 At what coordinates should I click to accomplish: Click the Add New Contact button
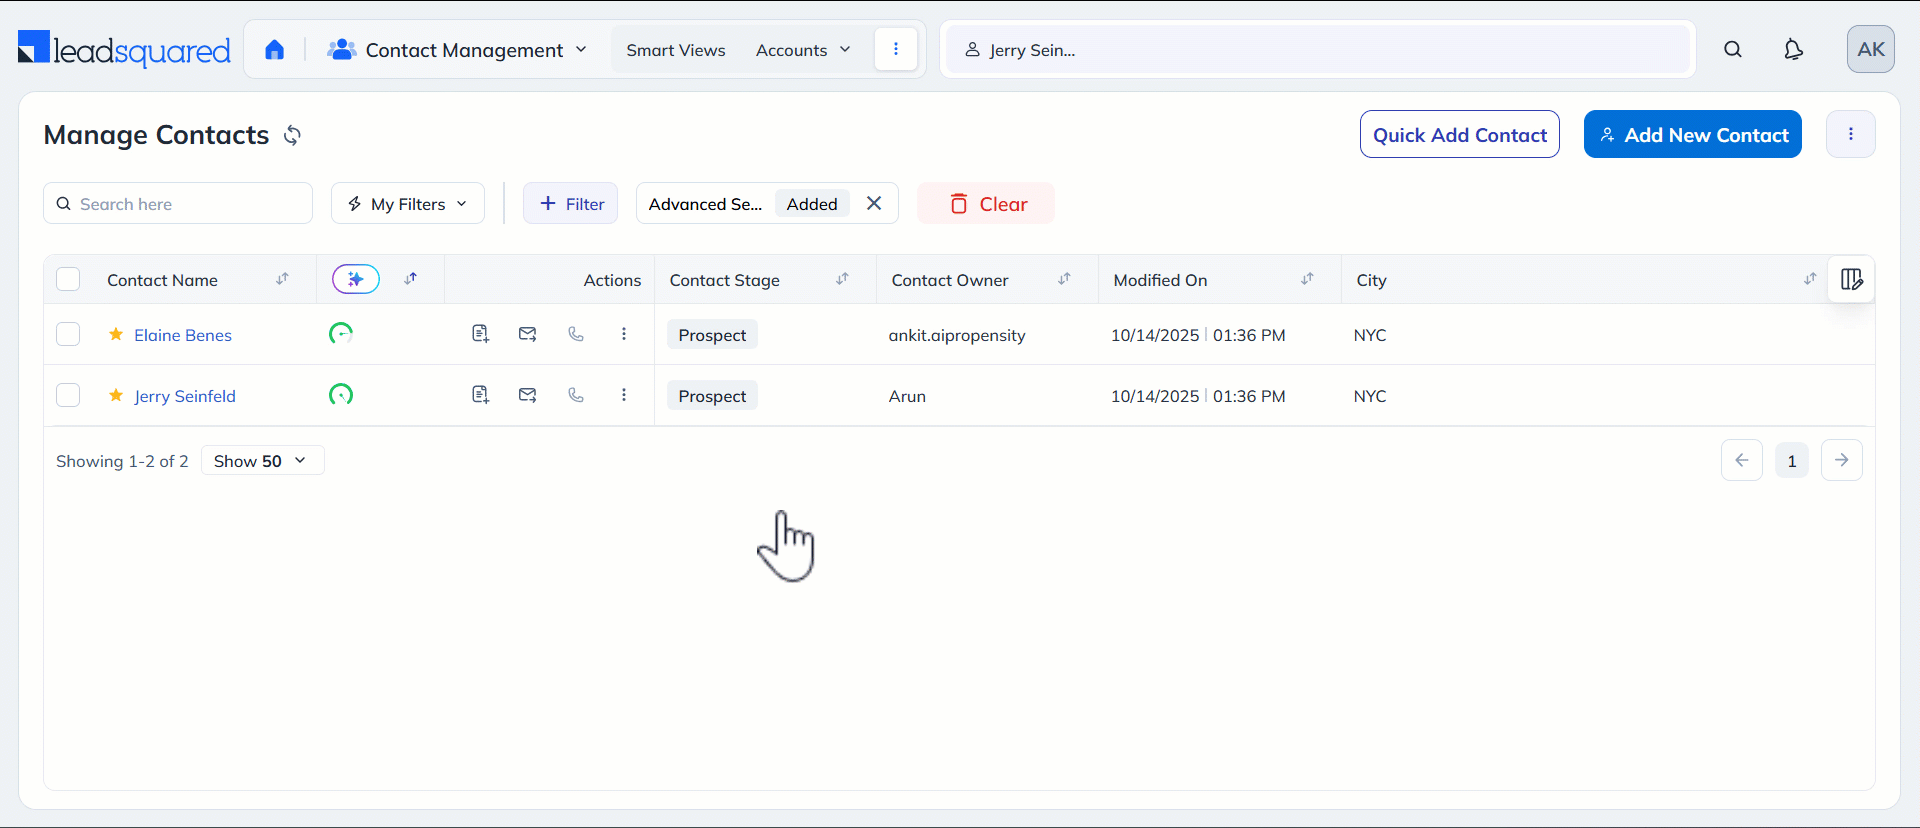[x=1692, y=135]
